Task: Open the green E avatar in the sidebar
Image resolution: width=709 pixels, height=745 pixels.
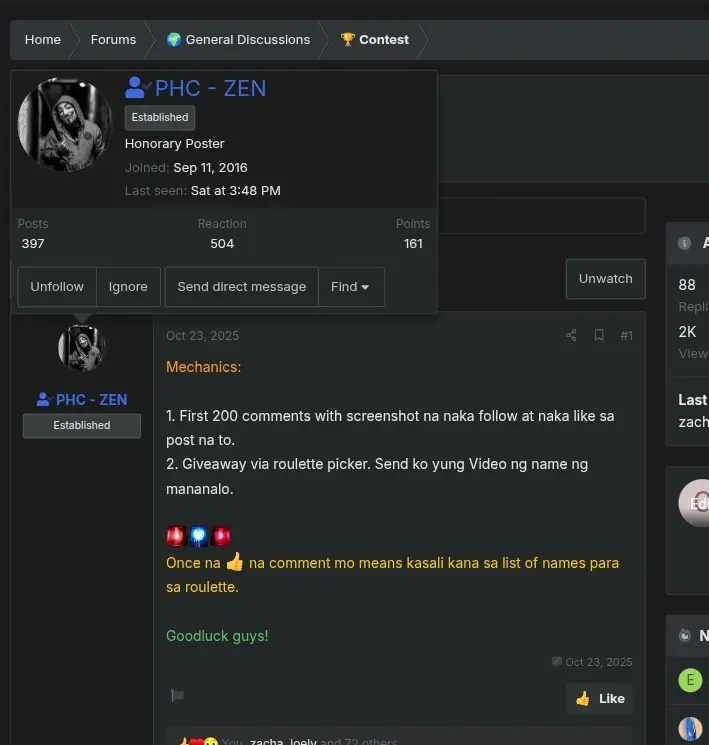Action: (690, 680)
